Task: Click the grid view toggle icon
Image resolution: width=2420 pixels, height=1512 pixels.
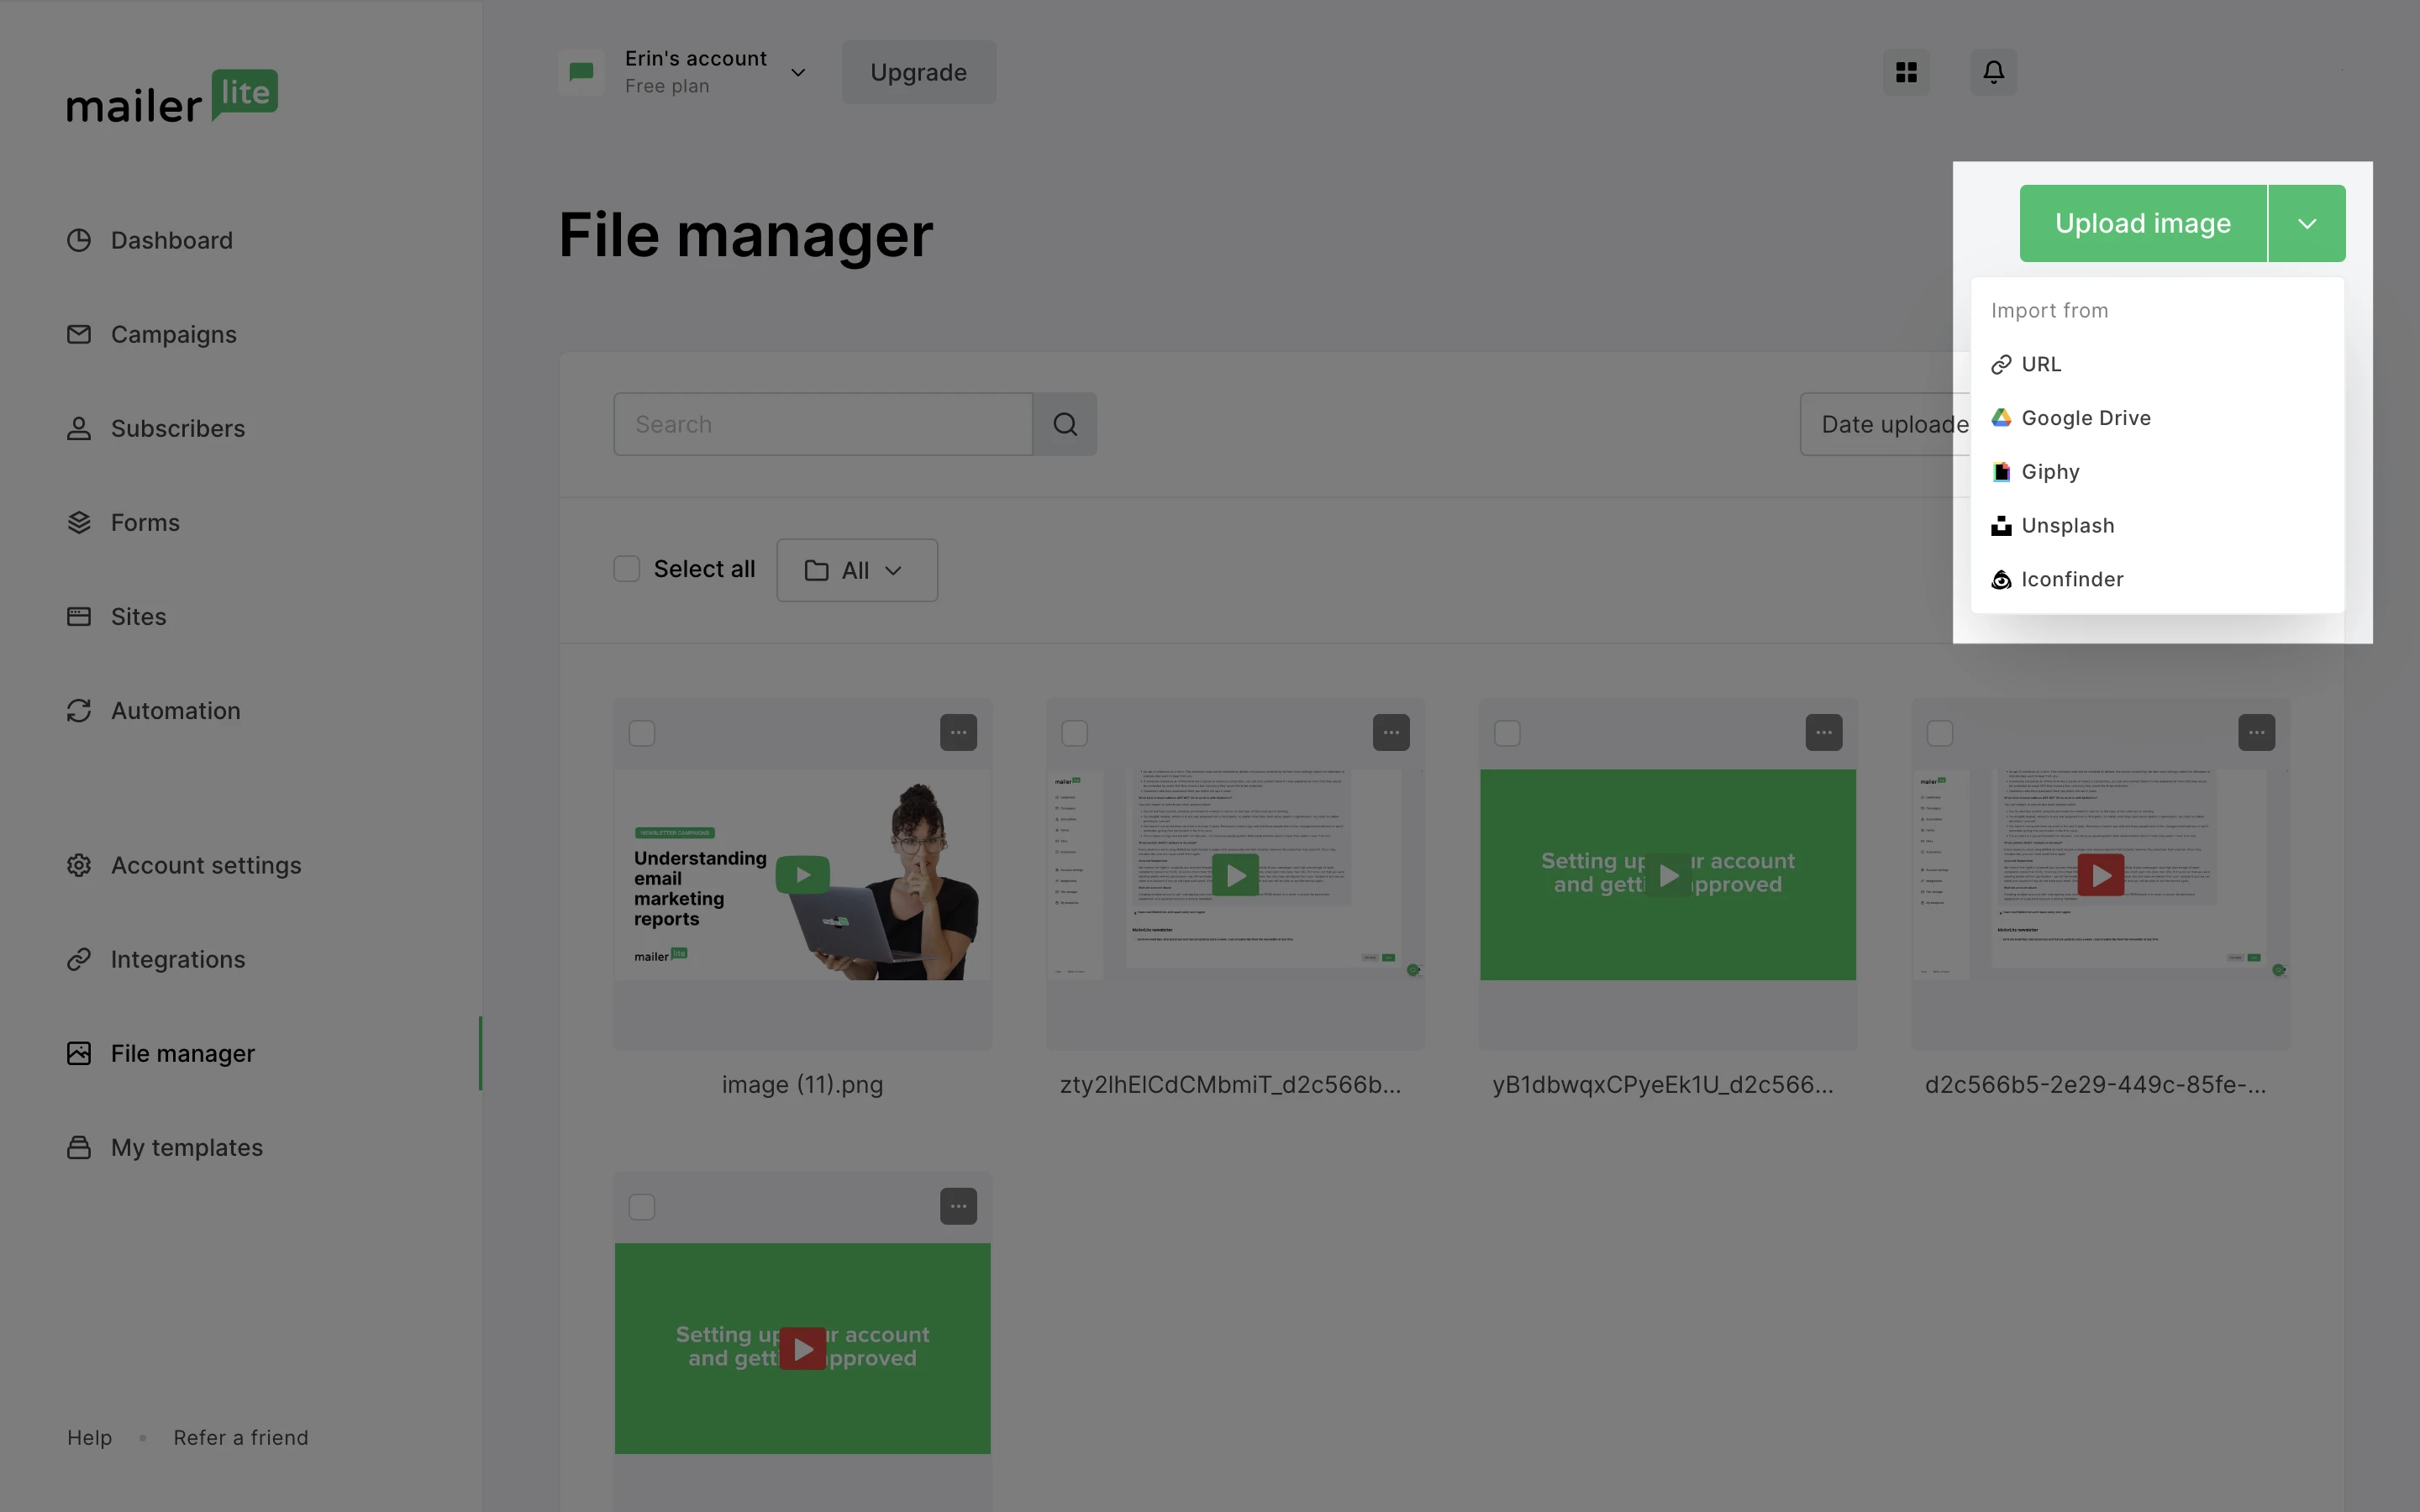Action: pyautogui.click(x=1906, y=71)
